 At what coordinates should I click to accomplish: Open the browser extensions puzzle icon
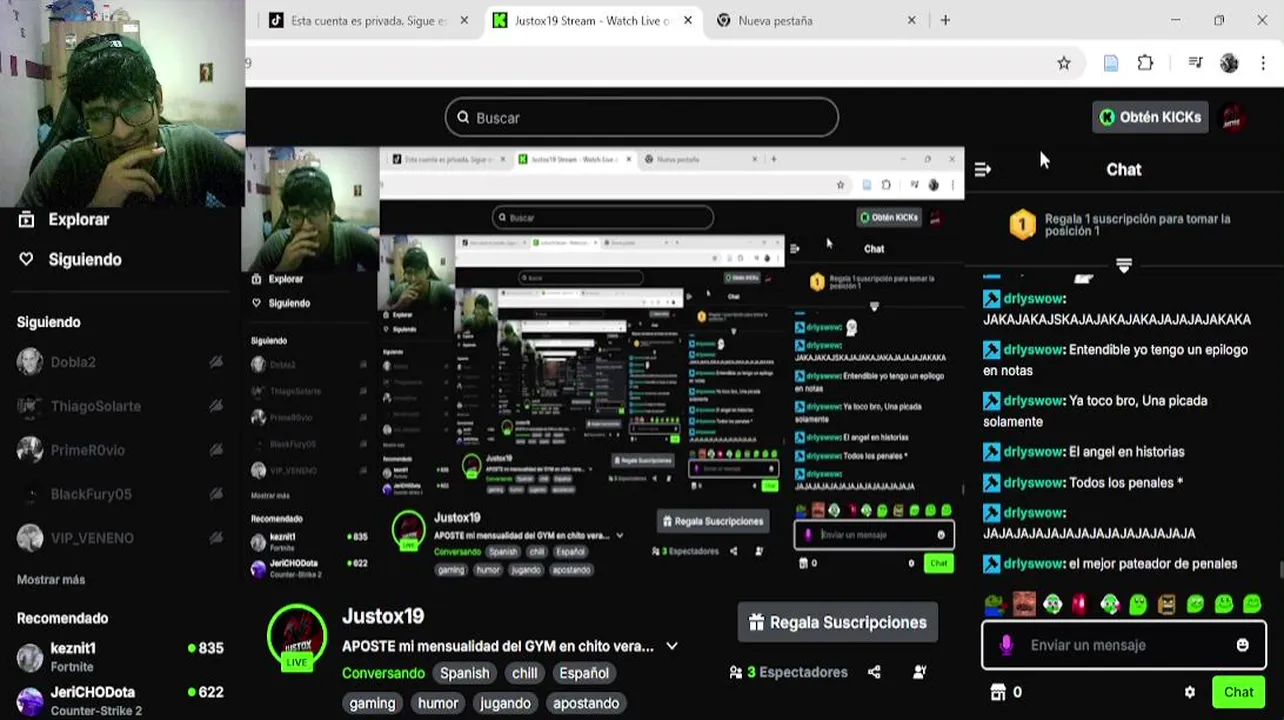click(1145, 63)
